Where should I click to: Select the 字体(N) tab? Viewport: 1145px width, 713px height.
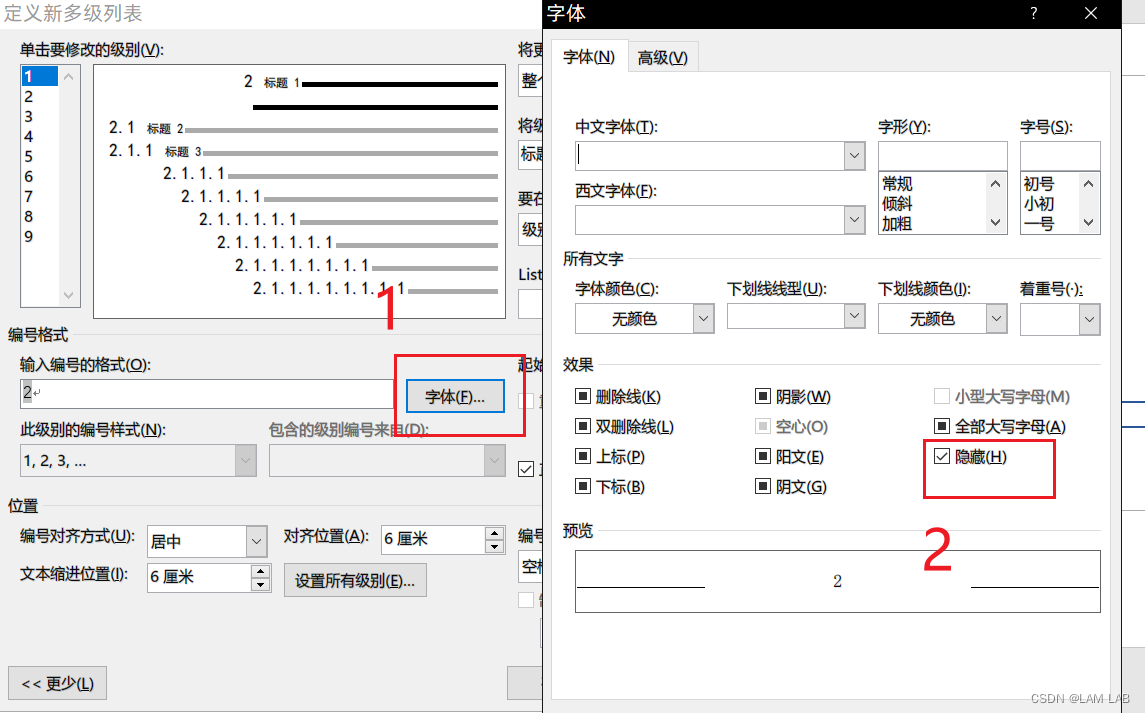[589, 56]
